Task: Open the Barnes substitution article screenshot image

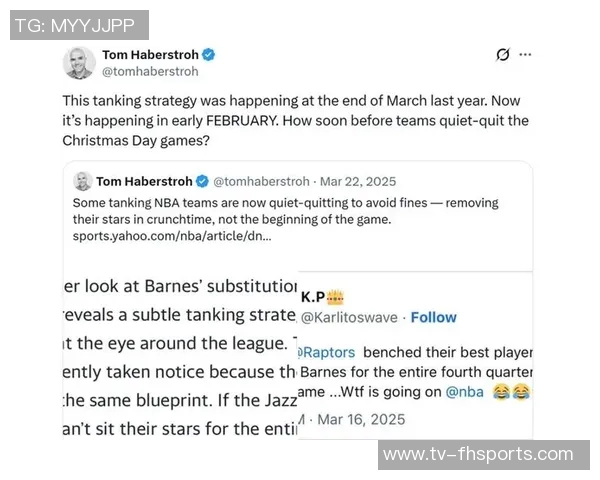Action: tap(180, 355)
